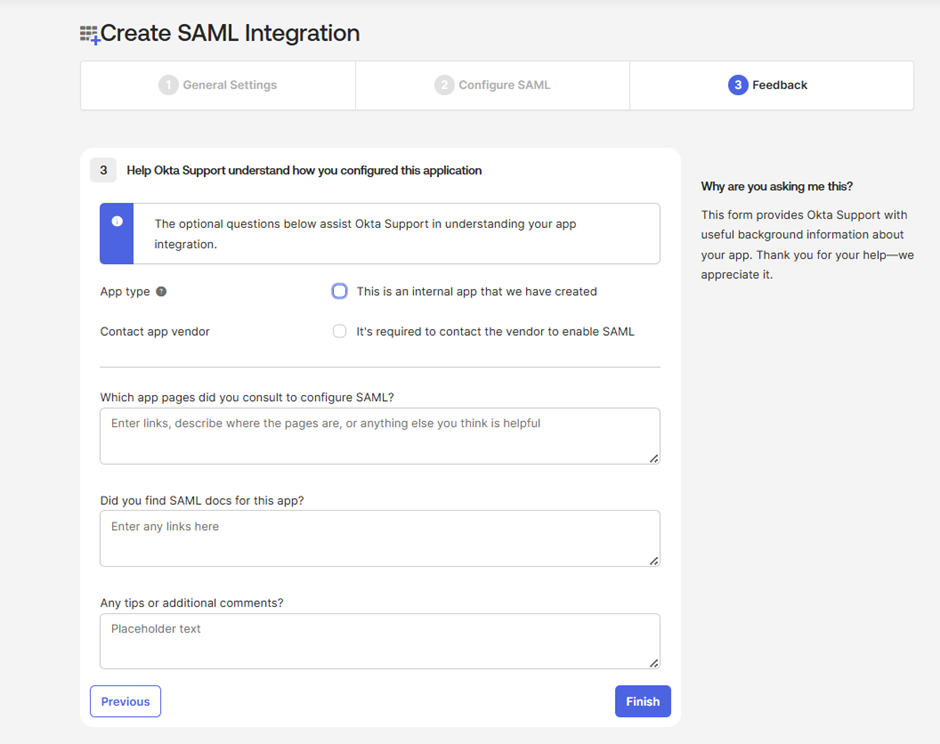Click the step 2 circle icon
This screenshot has height=744, width=940.
pos(444,85)
